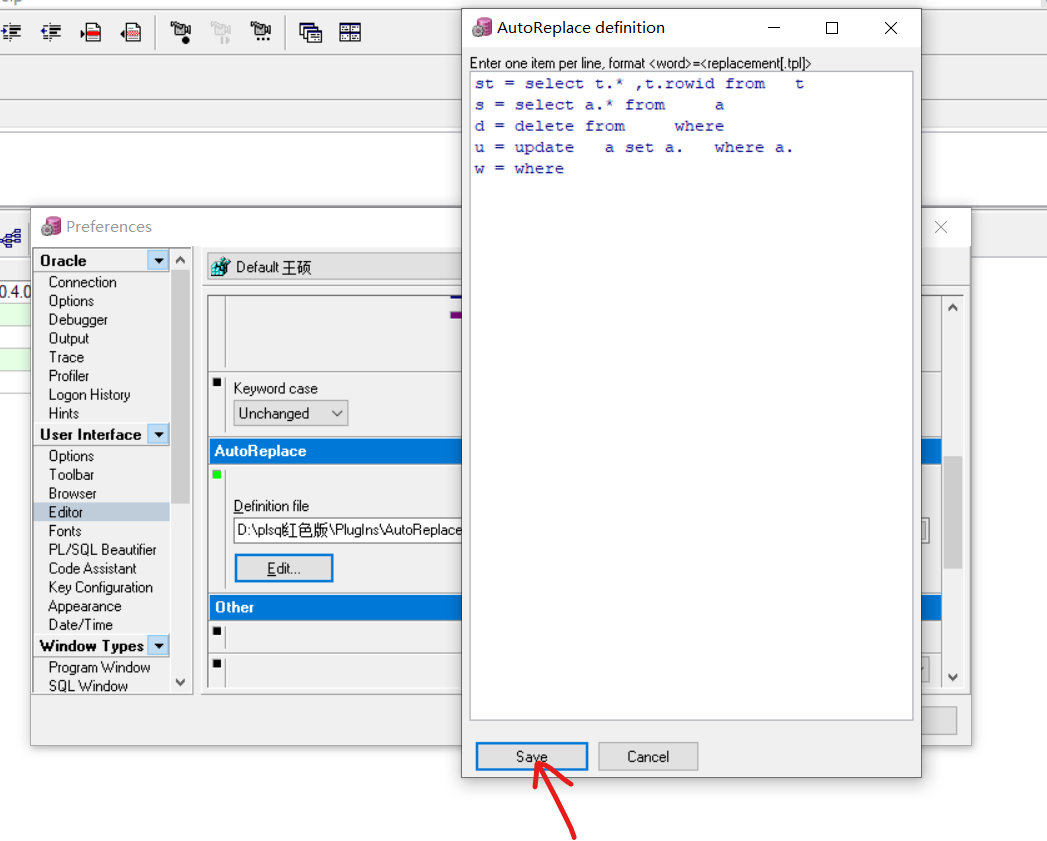Screen dimensions: 1047x841
Task: Select the indent text toolbar icon
Action: 13,32
